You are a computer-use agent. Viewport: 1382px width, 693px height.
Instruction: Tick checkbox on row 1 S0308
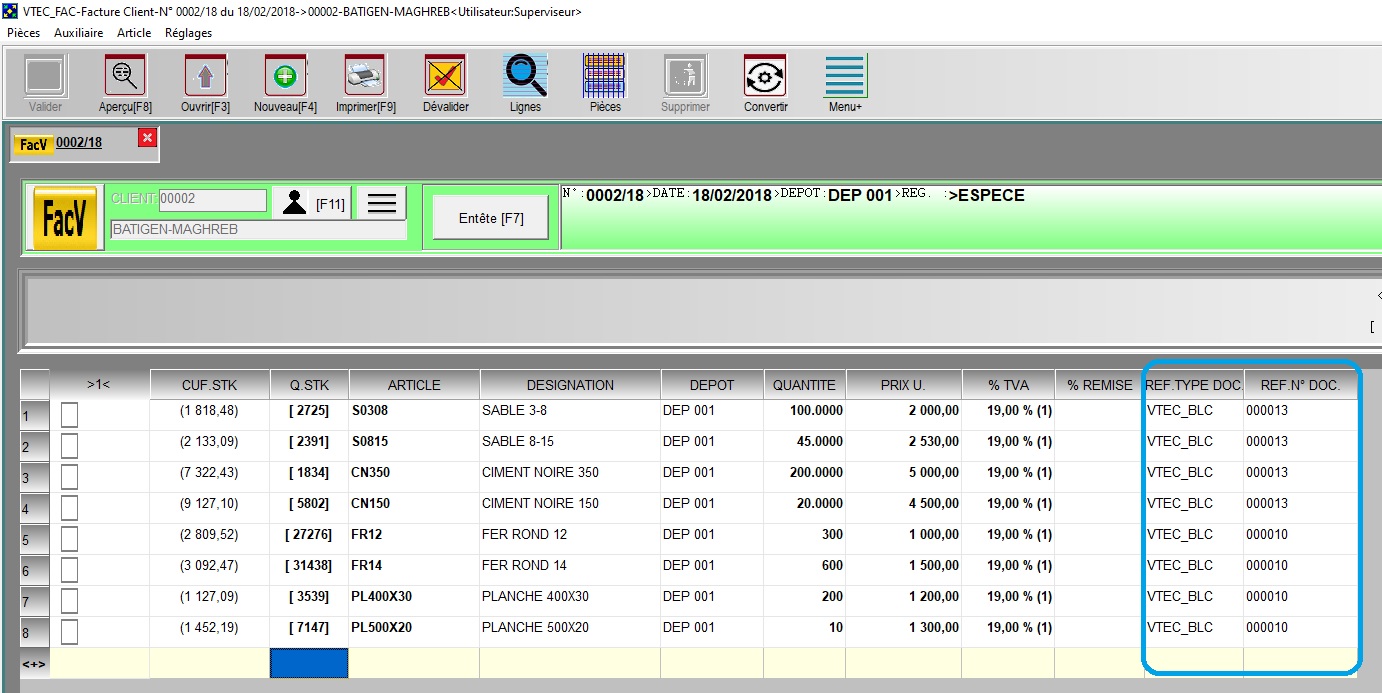coord(69,414)
